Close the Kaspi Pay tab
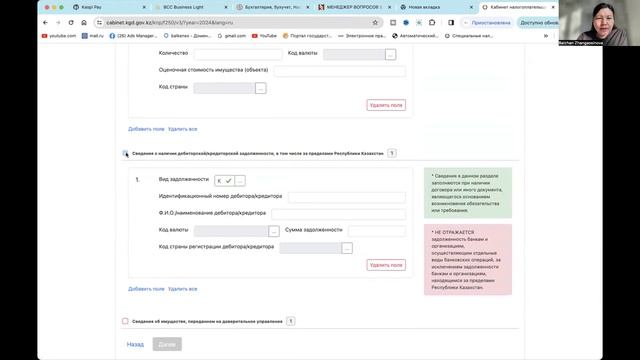The image size is (640, 360). [x=144, y=7]
